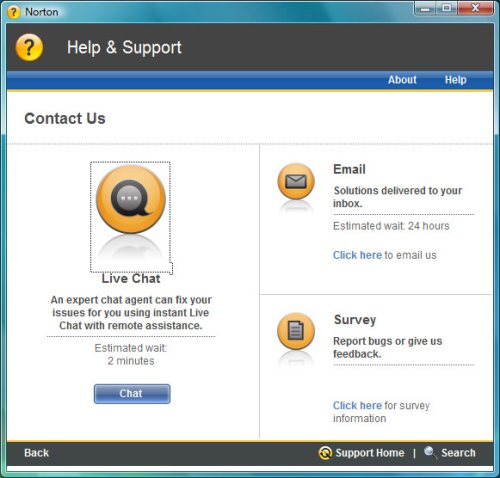Click the Email heading text
The image size is (500, 478).
coord(349,169)
